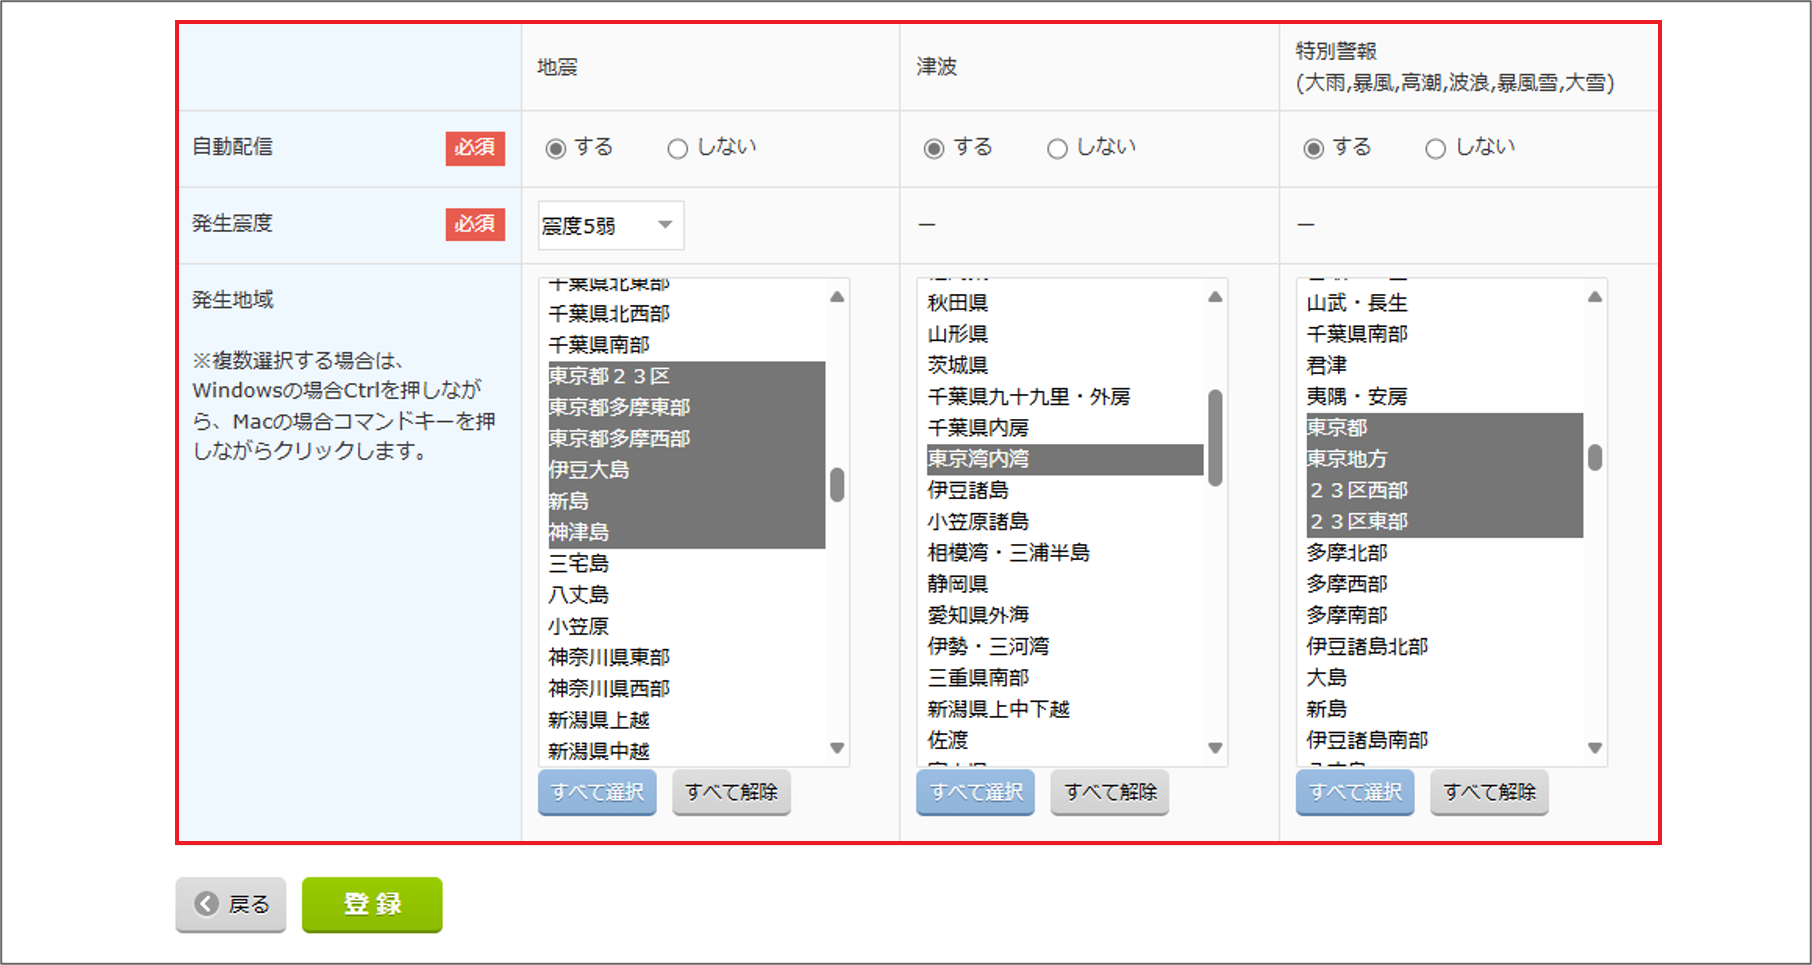Select する for 特別警報 automatic delivery
The height and width of the screenshot is (965, 1812).
tap(1314, 149)
